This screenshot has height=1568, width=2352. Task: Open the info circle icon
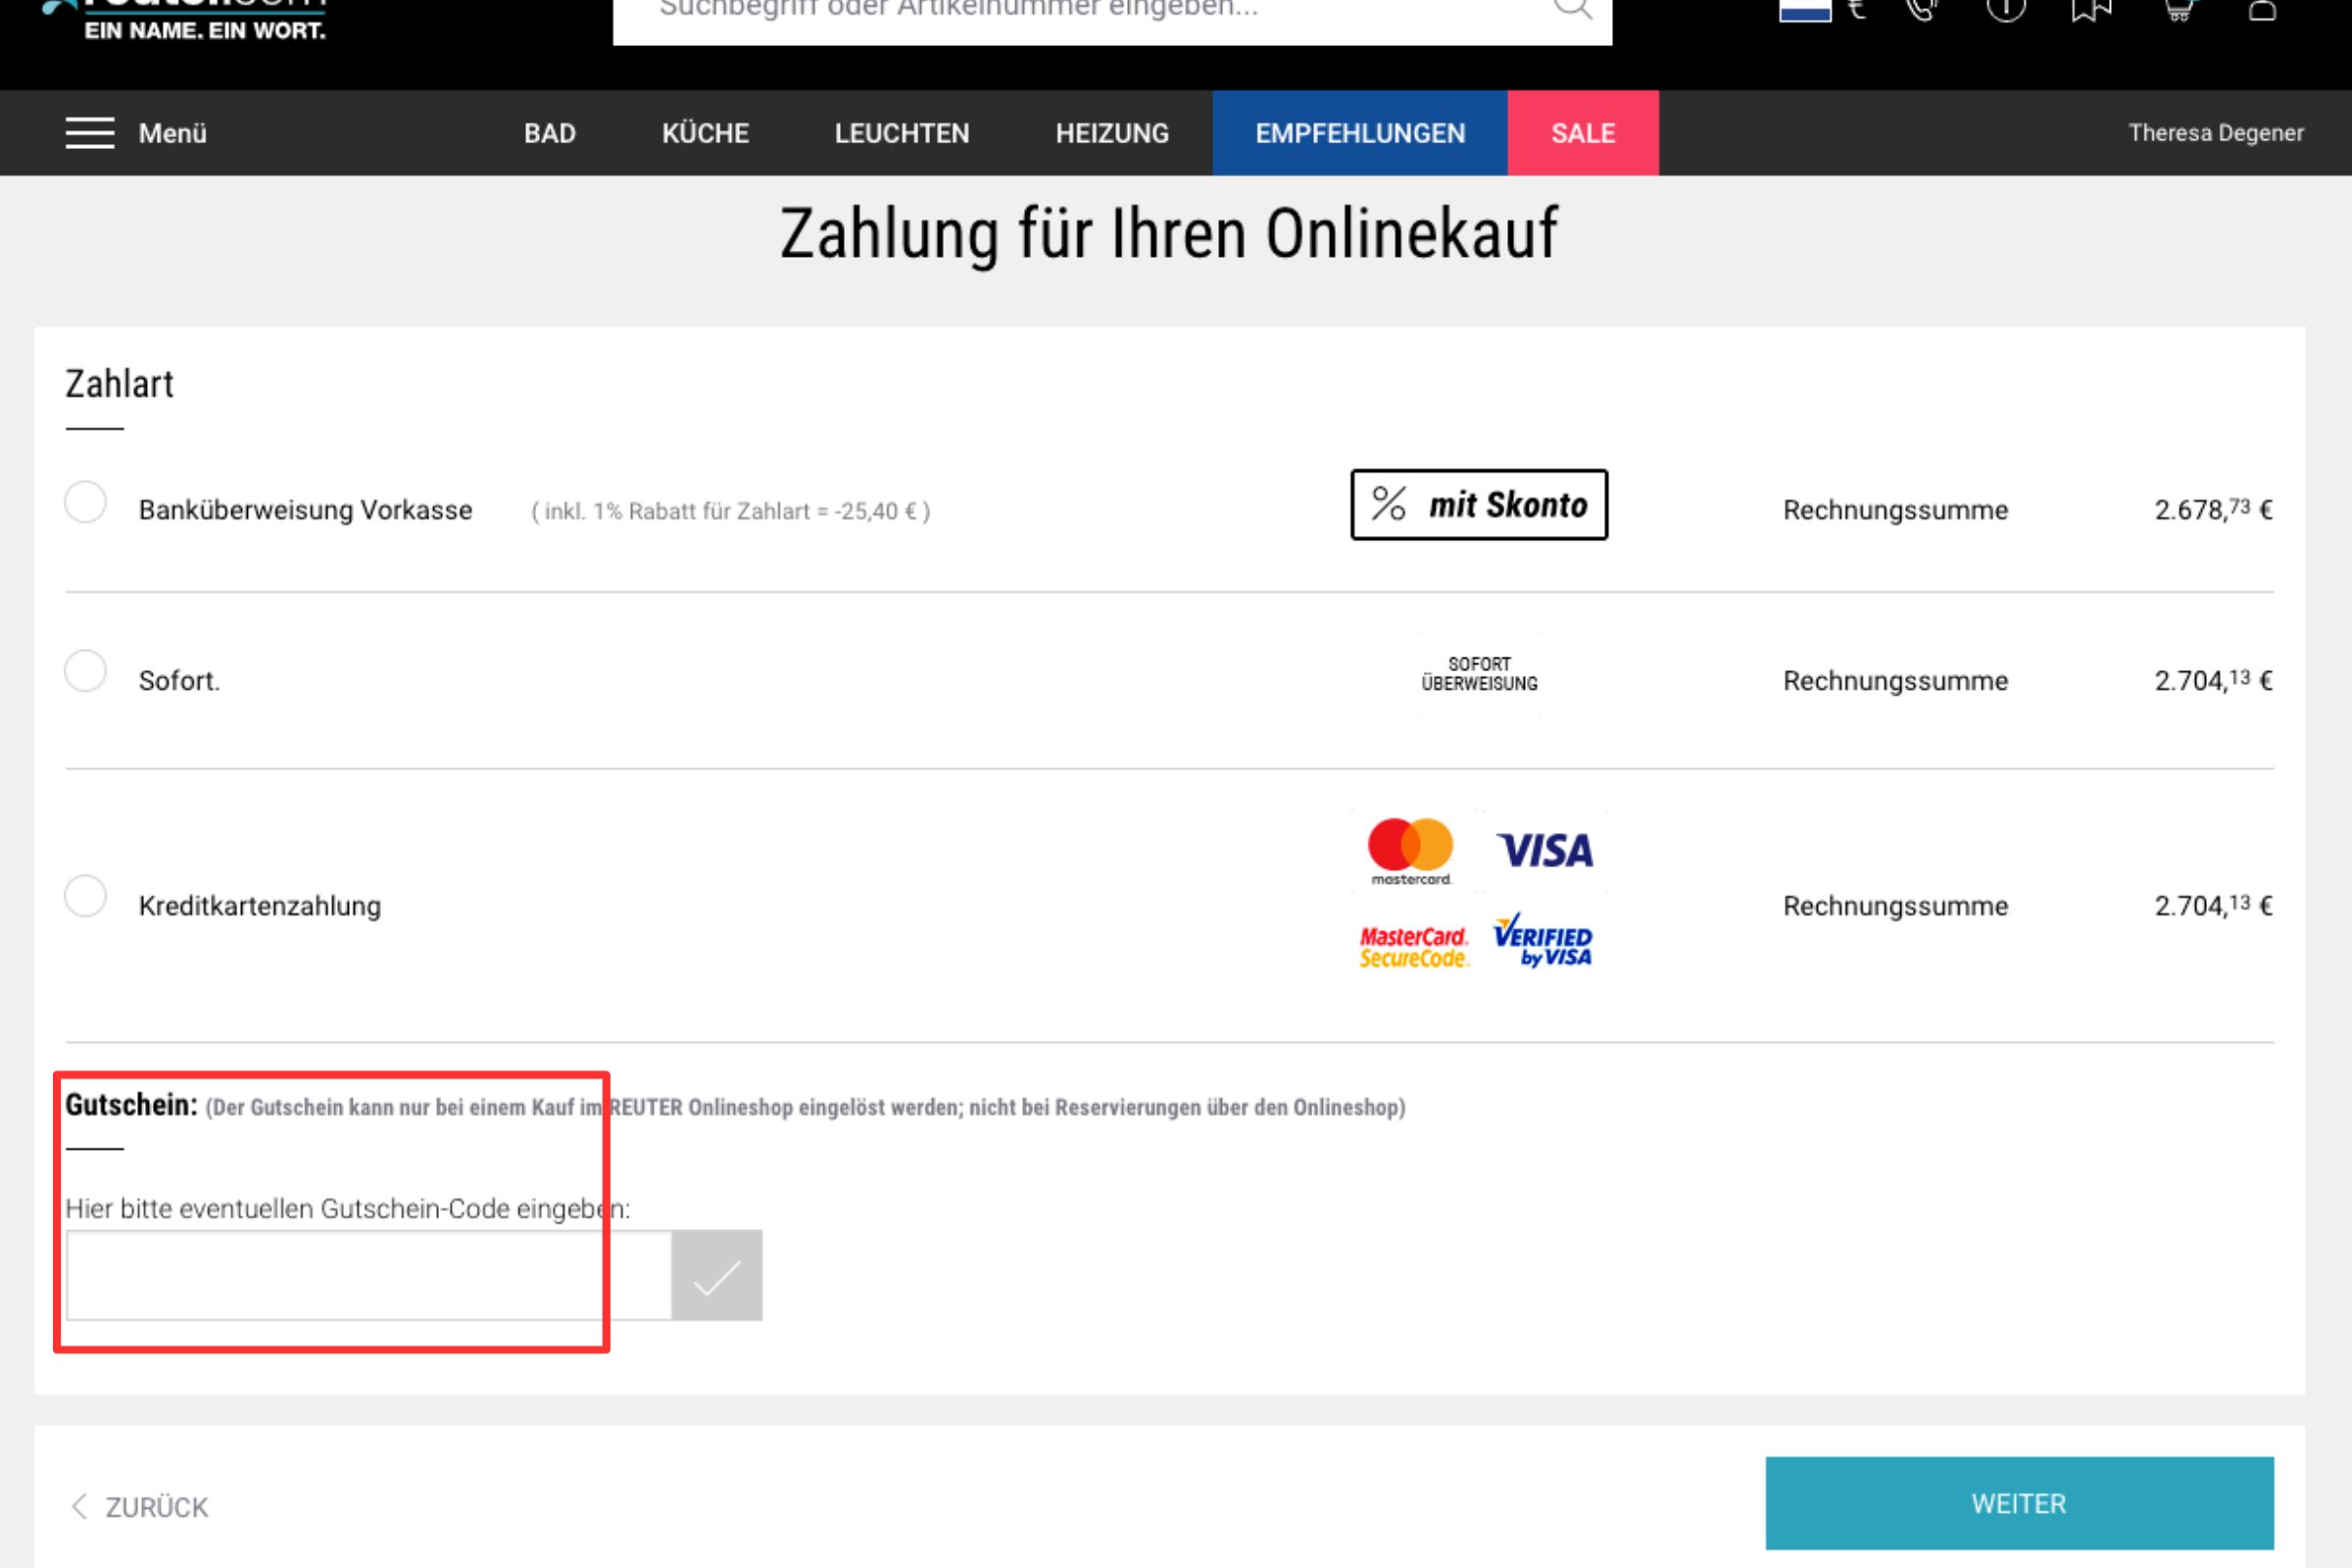[2005, 10]
